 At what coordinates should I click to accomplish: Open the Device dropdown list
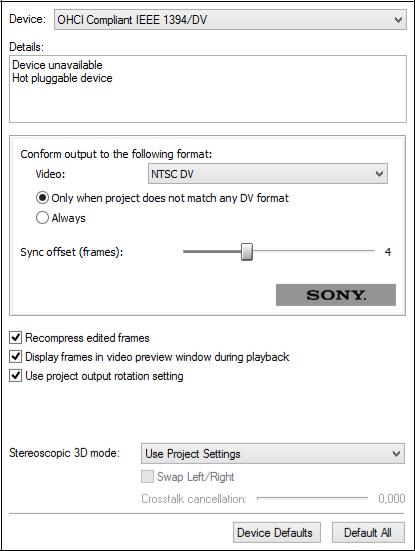(230, 20)
